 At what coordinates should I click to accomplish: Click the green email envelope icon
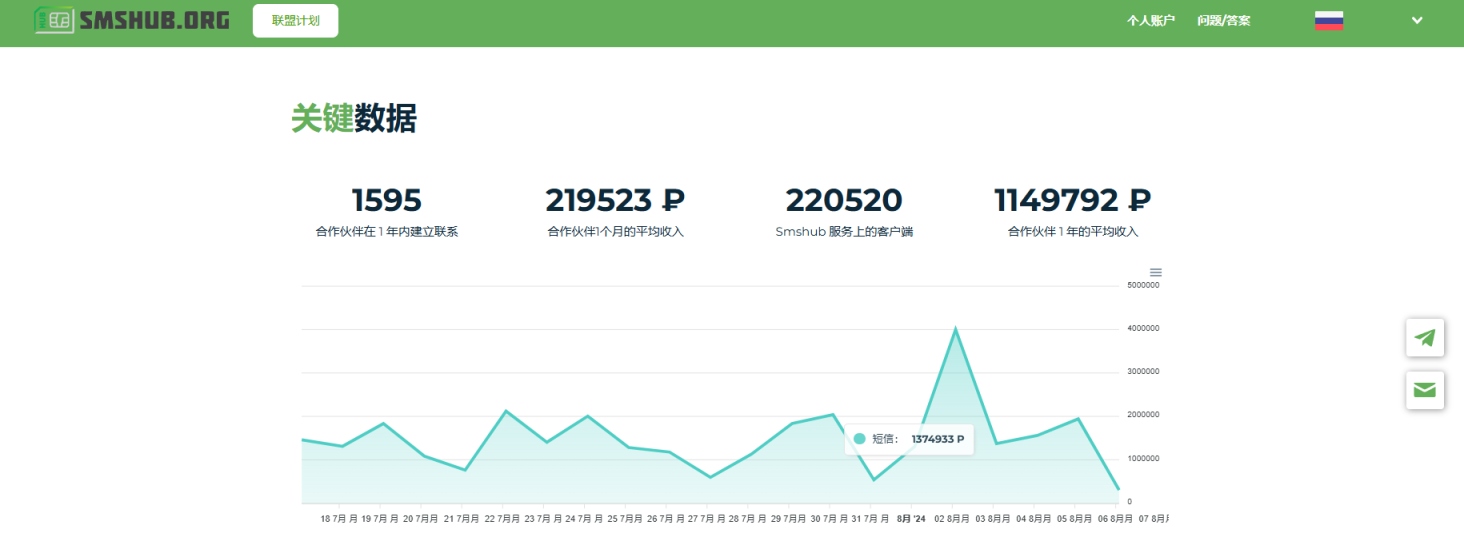tap(1424, 390)
